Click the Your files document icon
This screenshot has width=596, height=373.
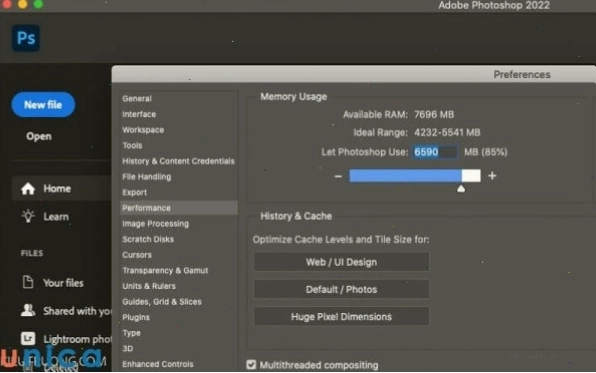point(28,282)
